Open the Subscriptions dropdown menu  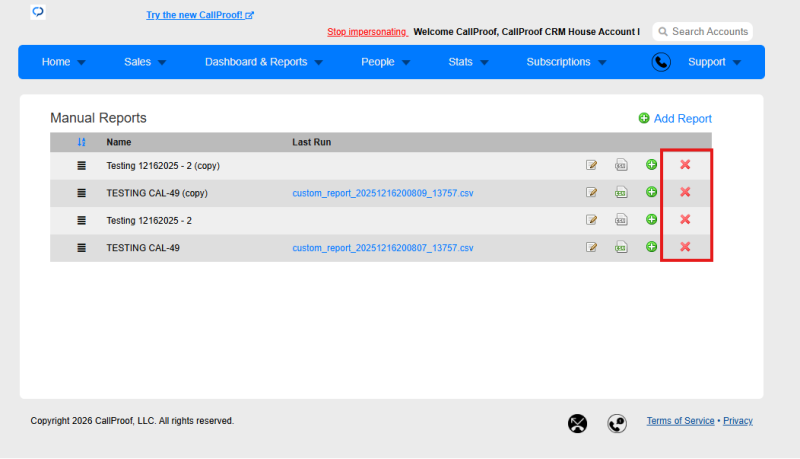(x=566, y=62)
